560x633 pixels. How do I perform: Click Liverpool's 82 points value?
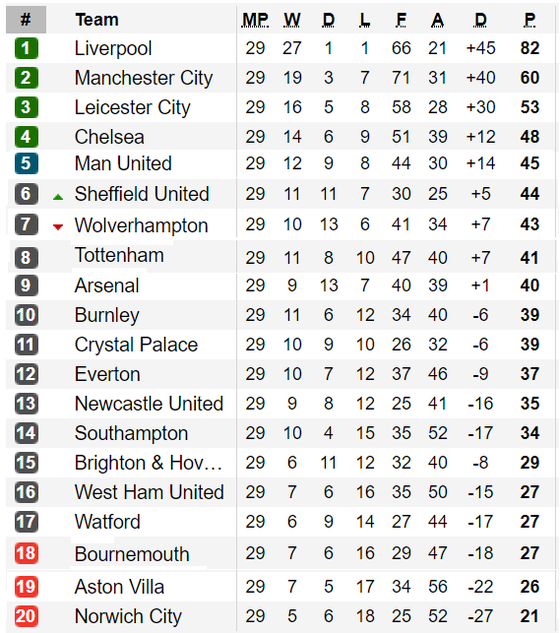530,48
